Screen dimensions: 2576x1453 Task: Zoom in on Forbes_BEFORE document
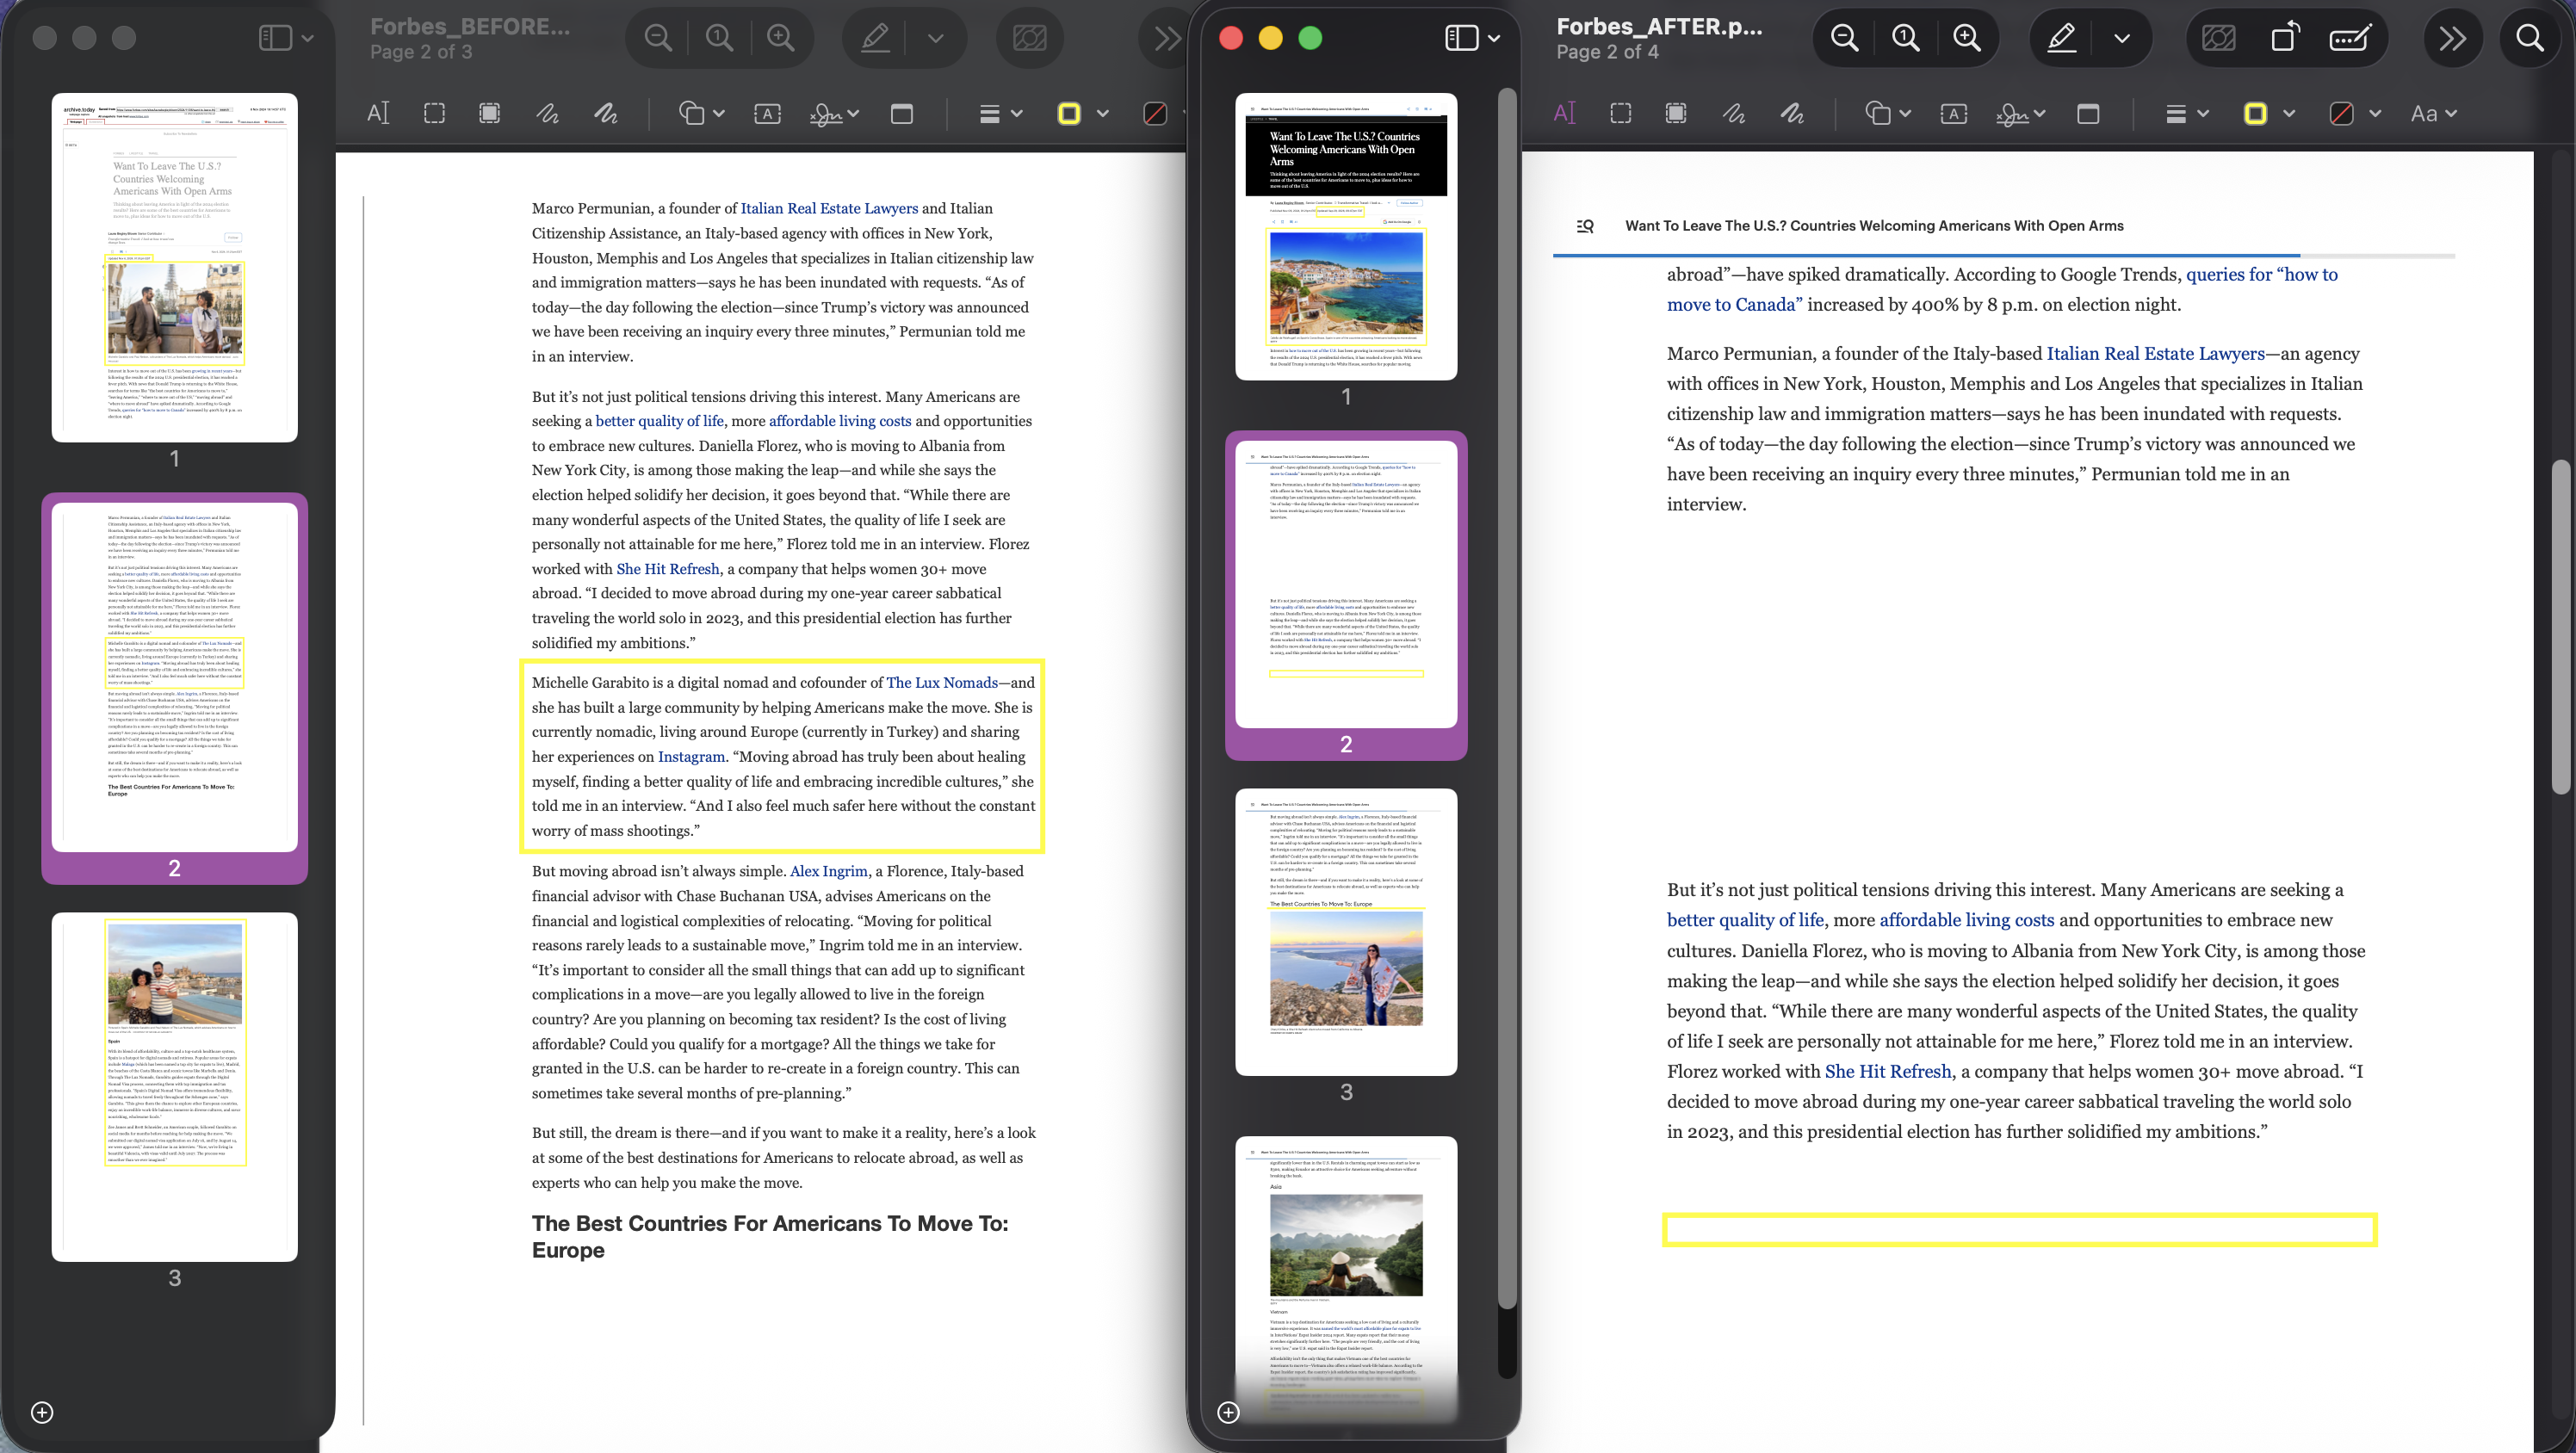pyautogui.click(x=780, y=38)
